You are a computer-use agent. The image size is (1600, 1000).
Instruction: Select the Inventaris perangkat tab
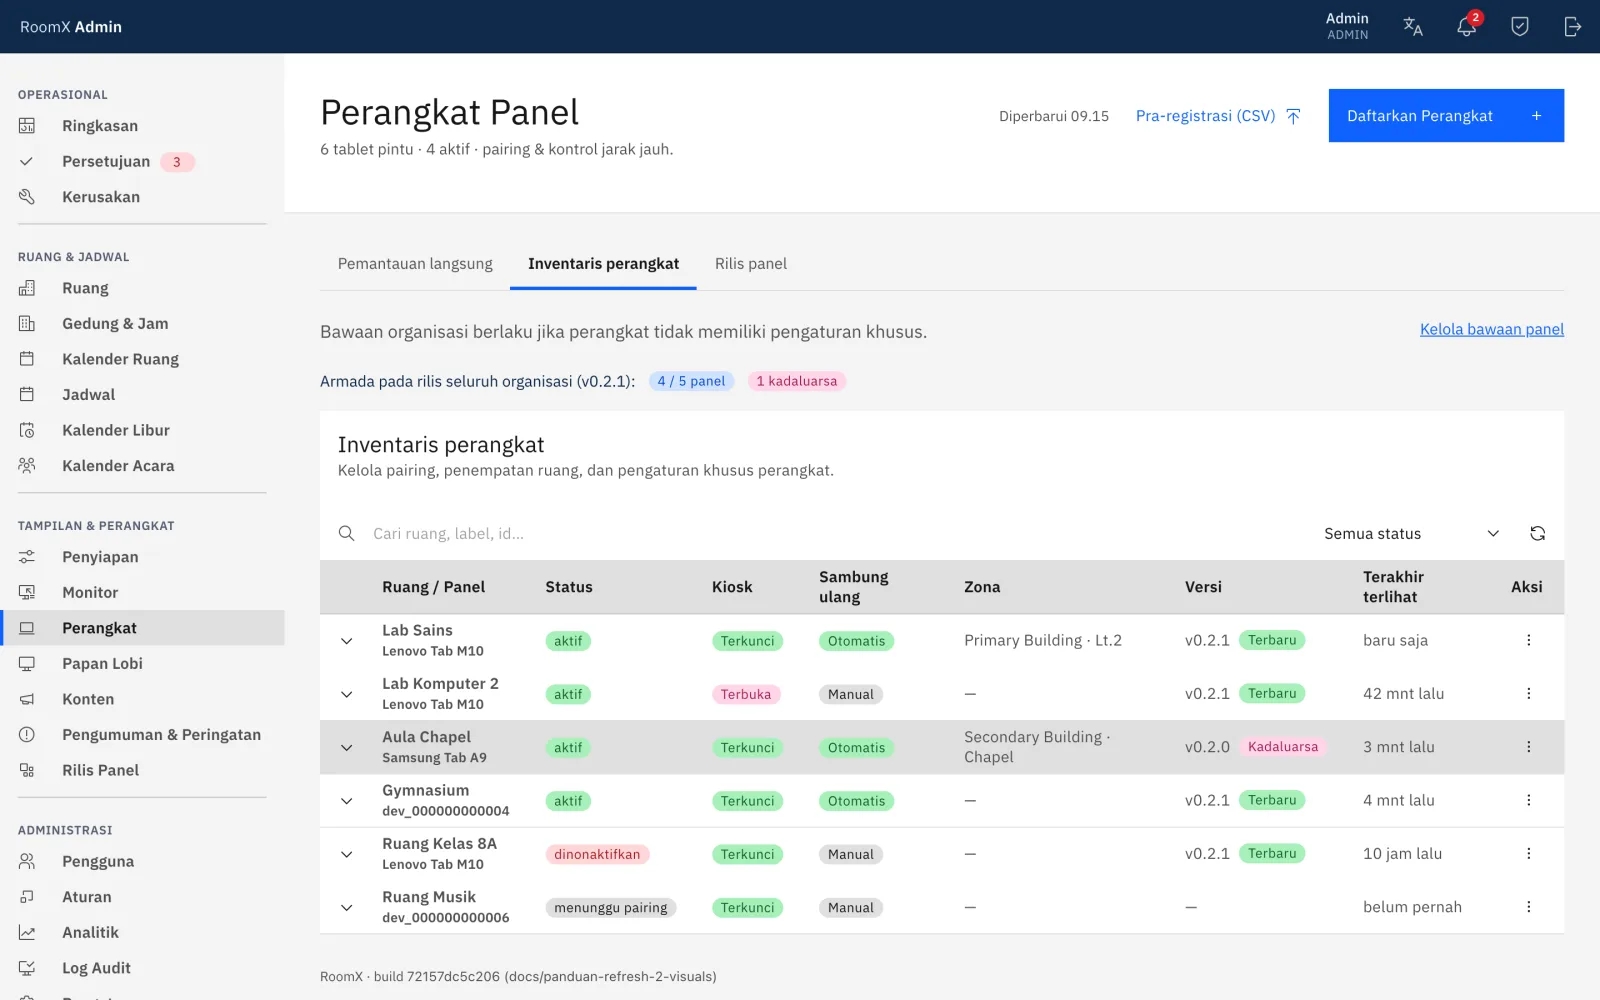(x=603, y=264)
